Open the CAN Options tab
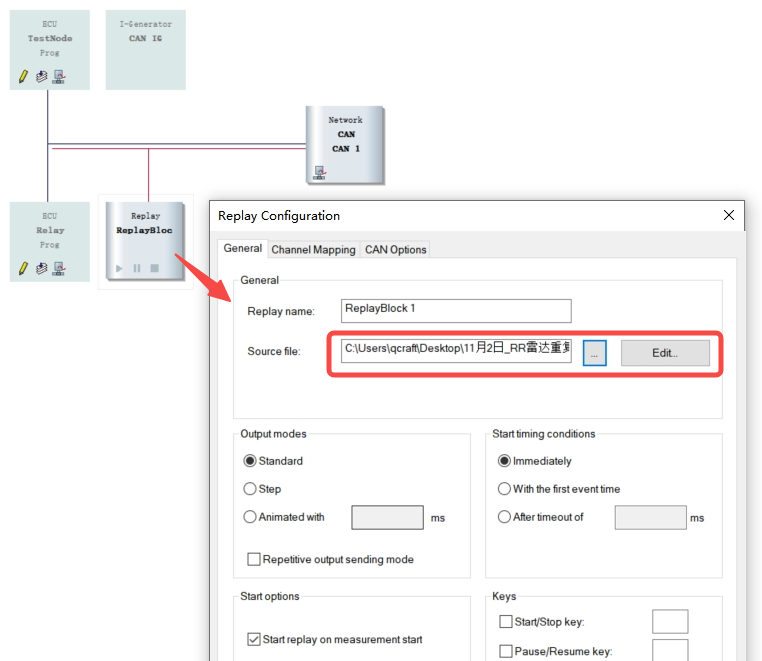 click(395, 249)
